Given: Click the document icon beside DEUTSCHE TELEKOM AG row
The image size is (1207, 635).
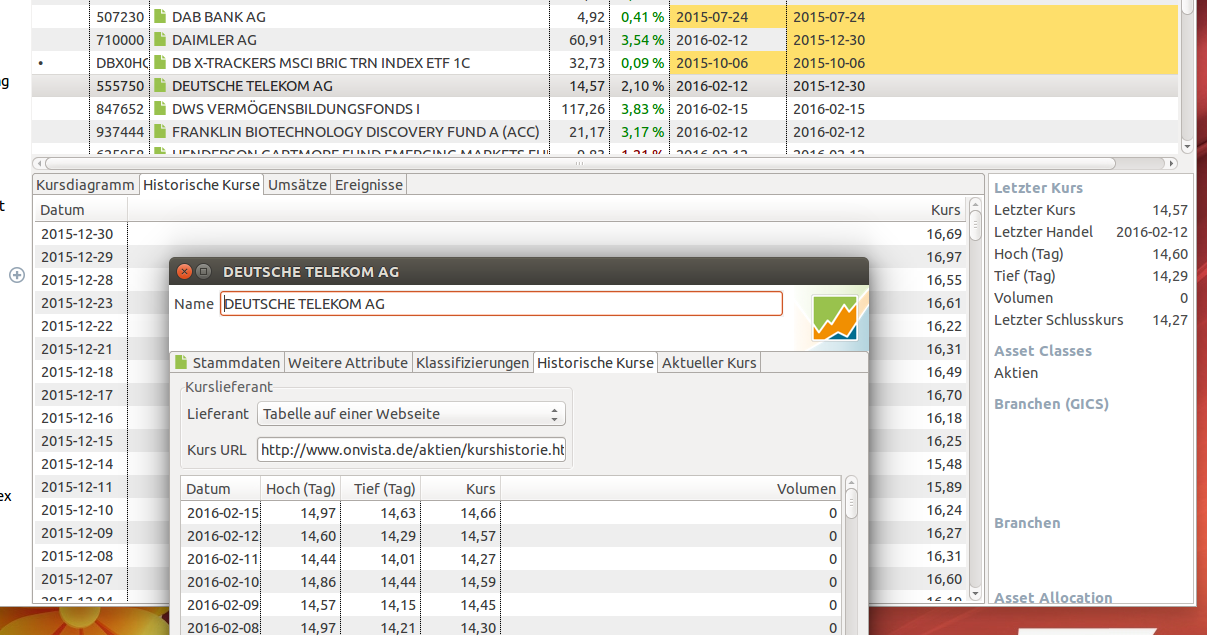Looking at the screenshot, I should (x=158, y=86).
